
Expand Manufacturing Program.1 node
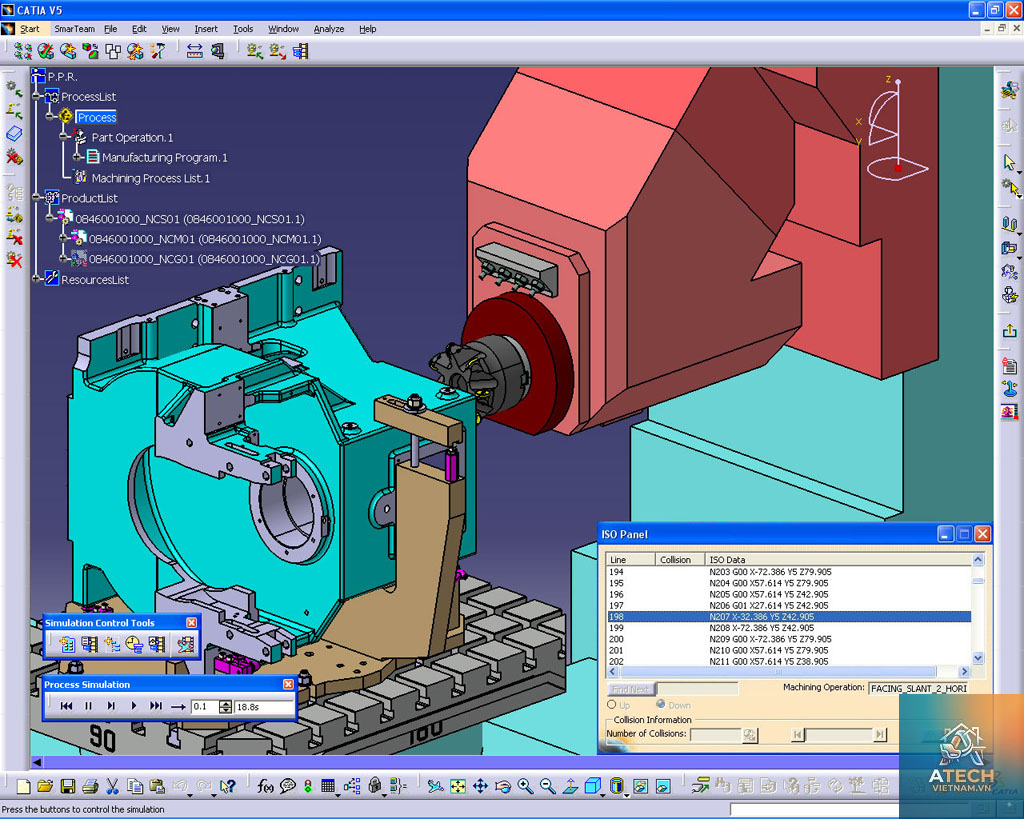pos(76,157)
